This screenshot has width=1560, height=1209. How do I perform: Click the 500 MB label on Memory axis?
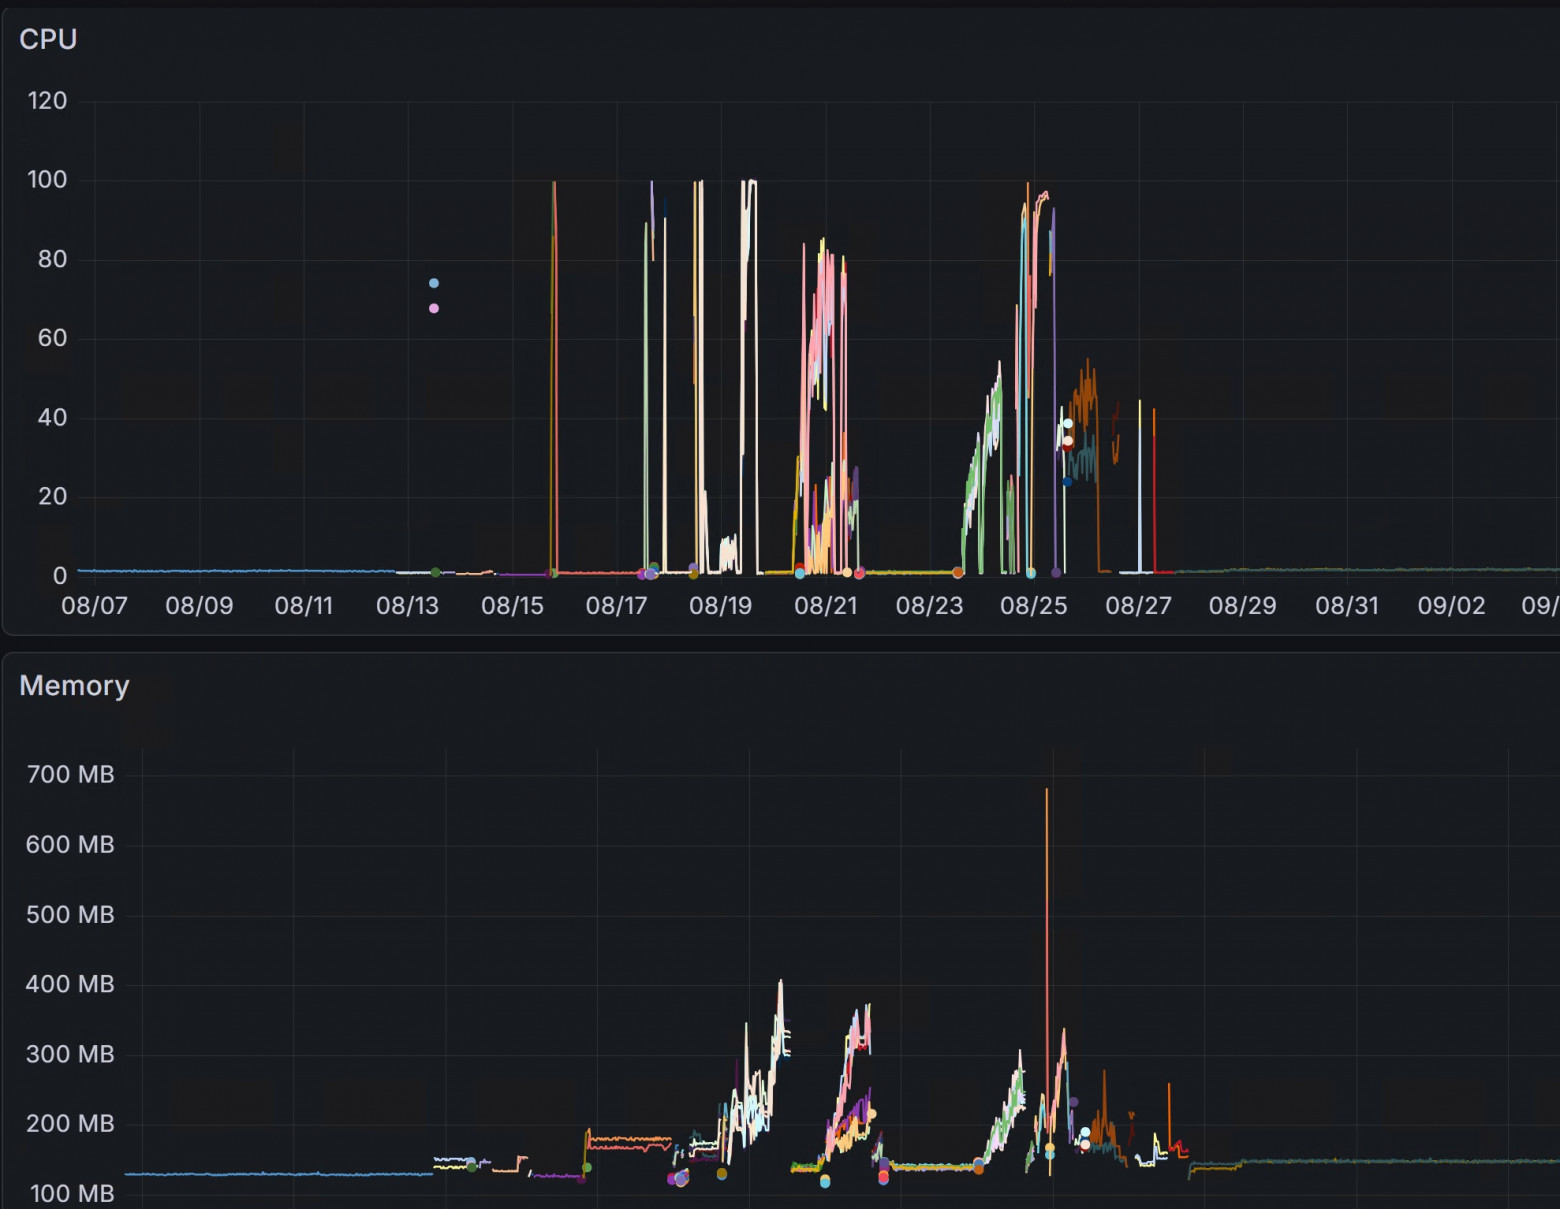(70, 914)
